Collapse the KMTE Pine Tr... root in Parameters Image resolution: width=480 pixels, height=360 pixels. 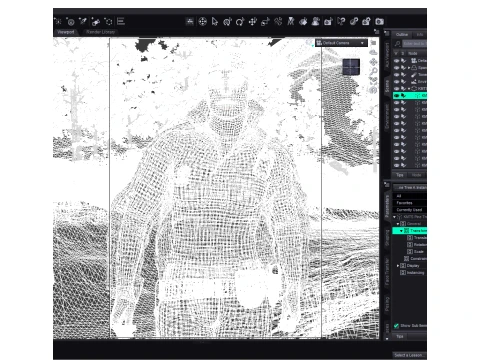(395, 217)
